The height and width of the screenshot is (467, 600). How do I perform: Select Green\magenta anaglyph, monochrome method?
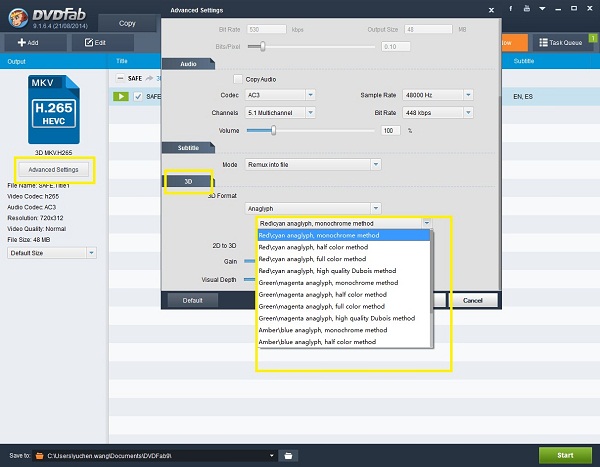(x=344, y=283)
